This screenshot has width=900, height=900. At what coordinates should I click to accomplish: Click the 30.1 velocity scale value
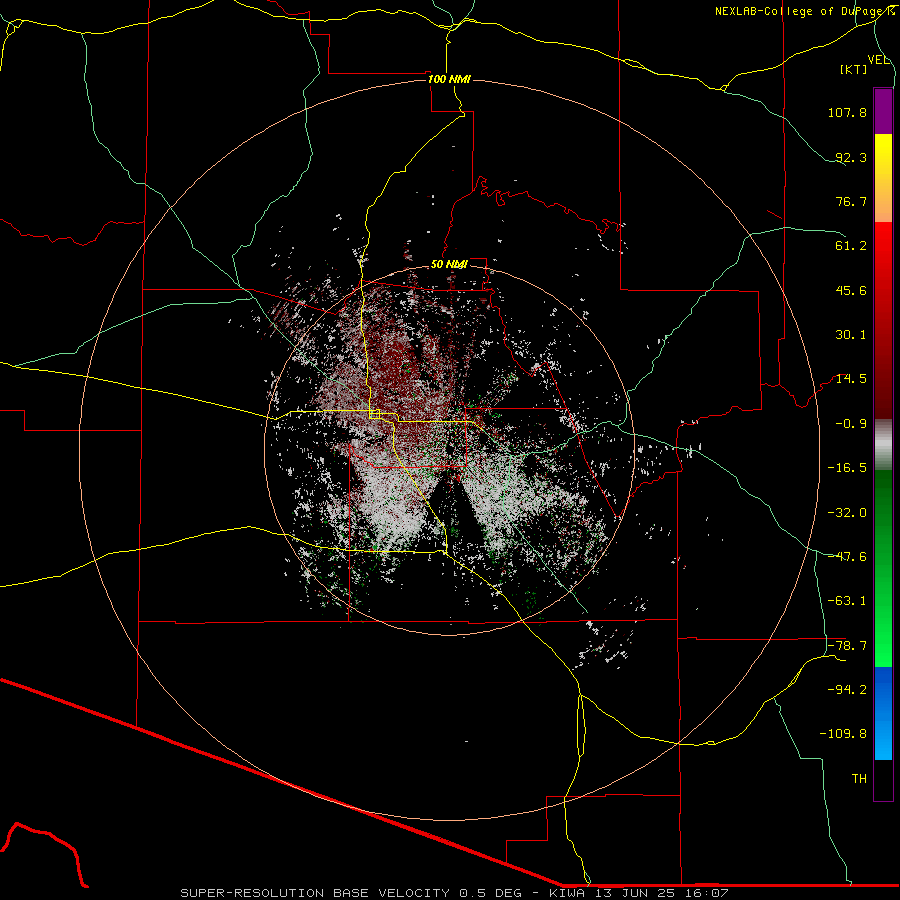click(x=851, y=335)
